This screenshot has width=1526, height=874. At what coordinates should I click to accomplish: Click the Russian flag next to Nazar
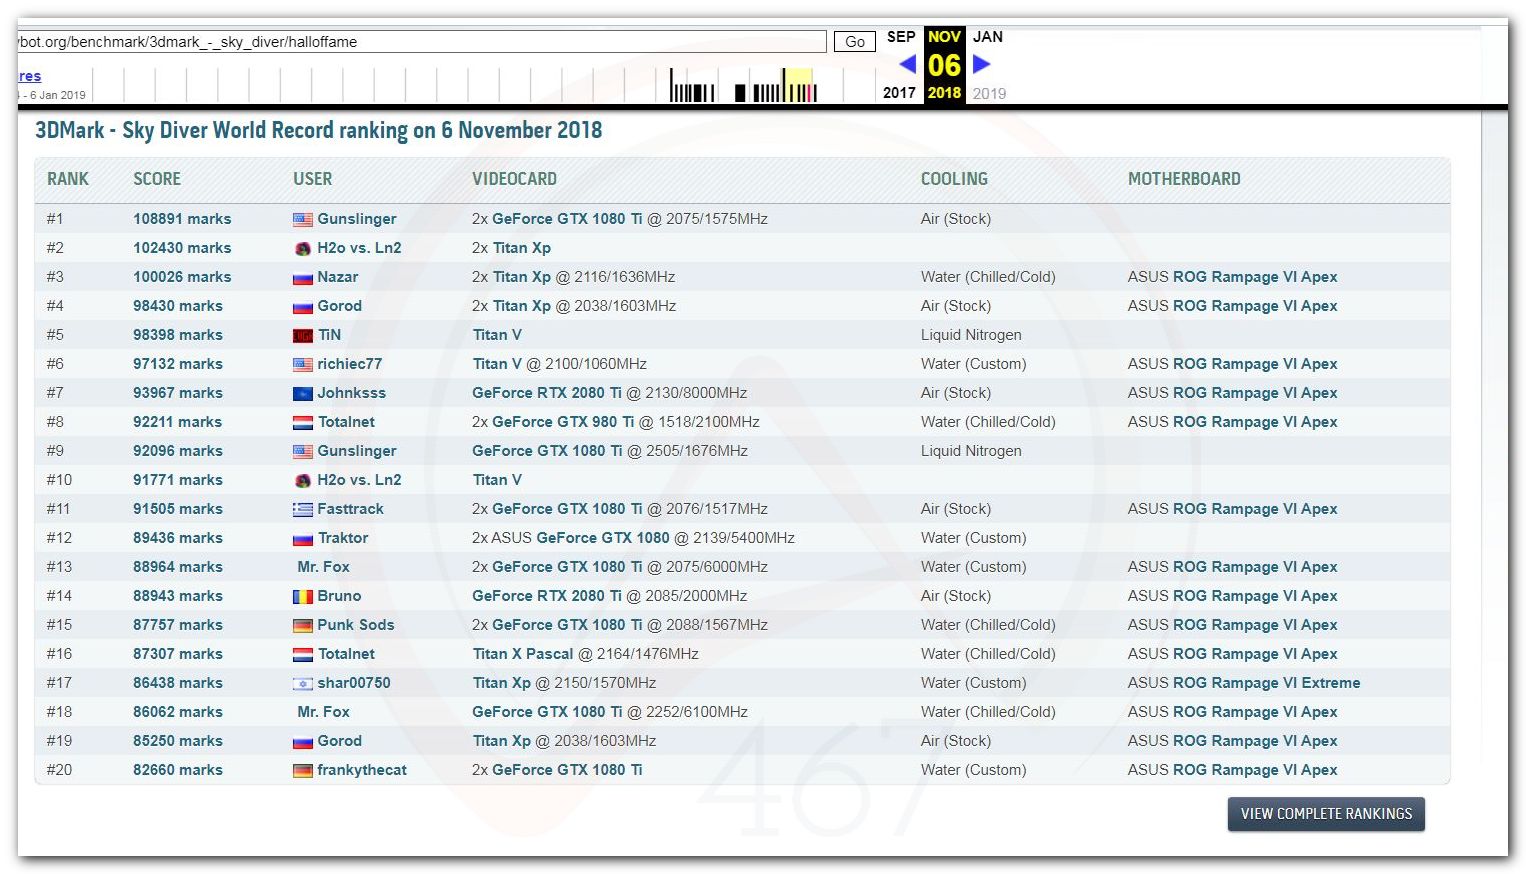pyautogui.click(x=302, y=278)
